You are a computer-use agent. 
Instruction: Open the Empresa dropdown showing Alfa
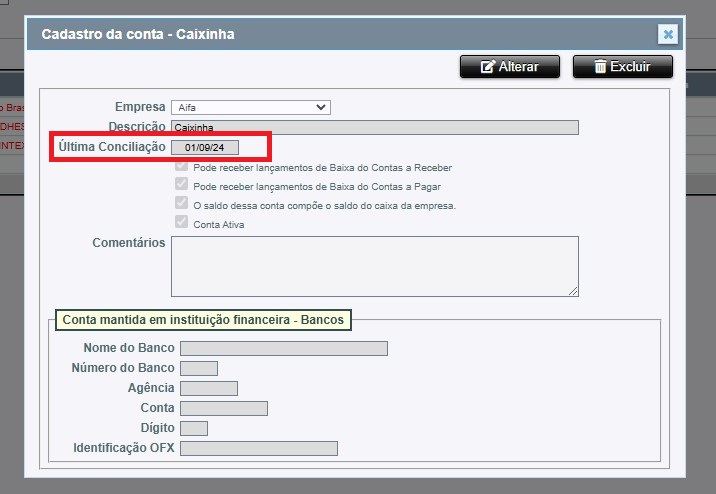tap(250, 107)
